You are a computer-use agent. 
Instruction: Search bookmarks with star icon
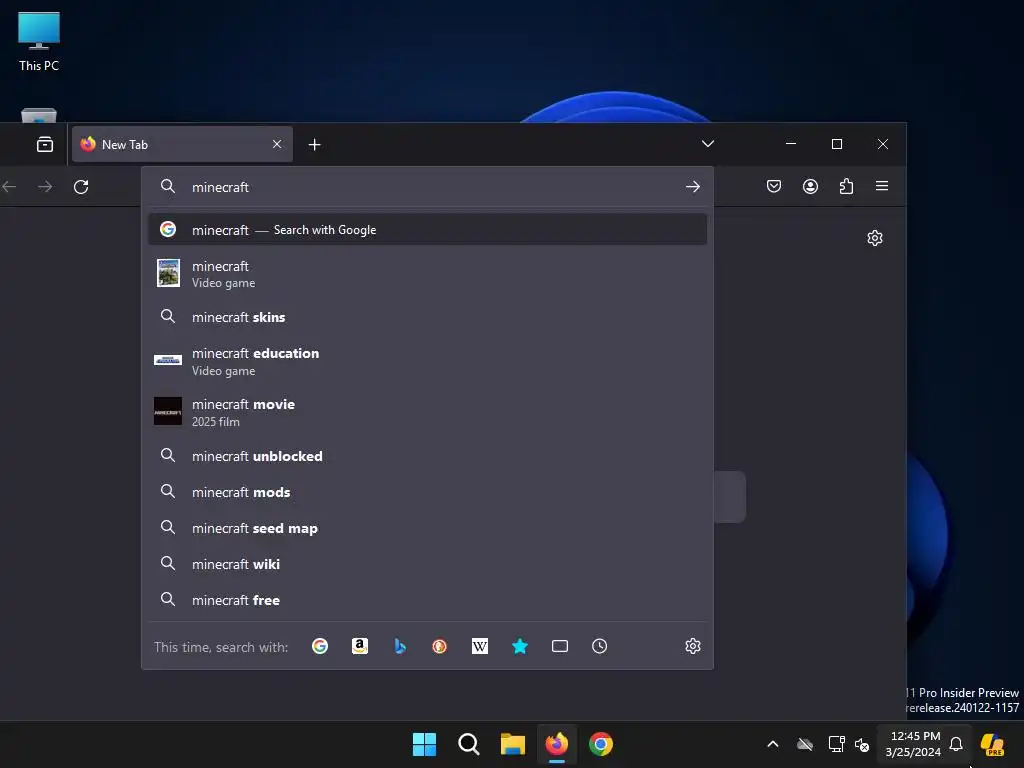tap(520, 646)
